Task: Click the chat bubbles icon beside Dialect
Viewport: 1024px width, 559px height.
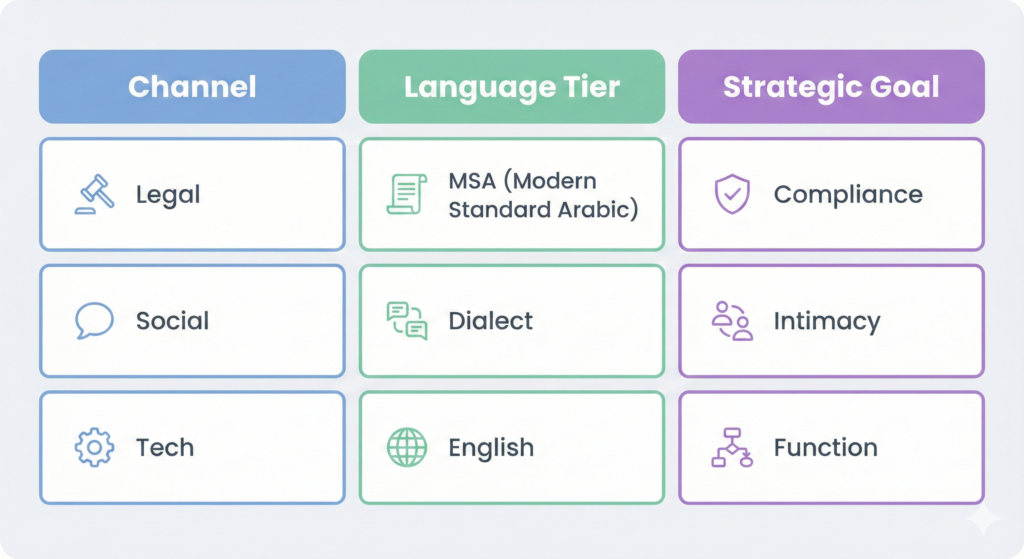Action: [406, 320]
